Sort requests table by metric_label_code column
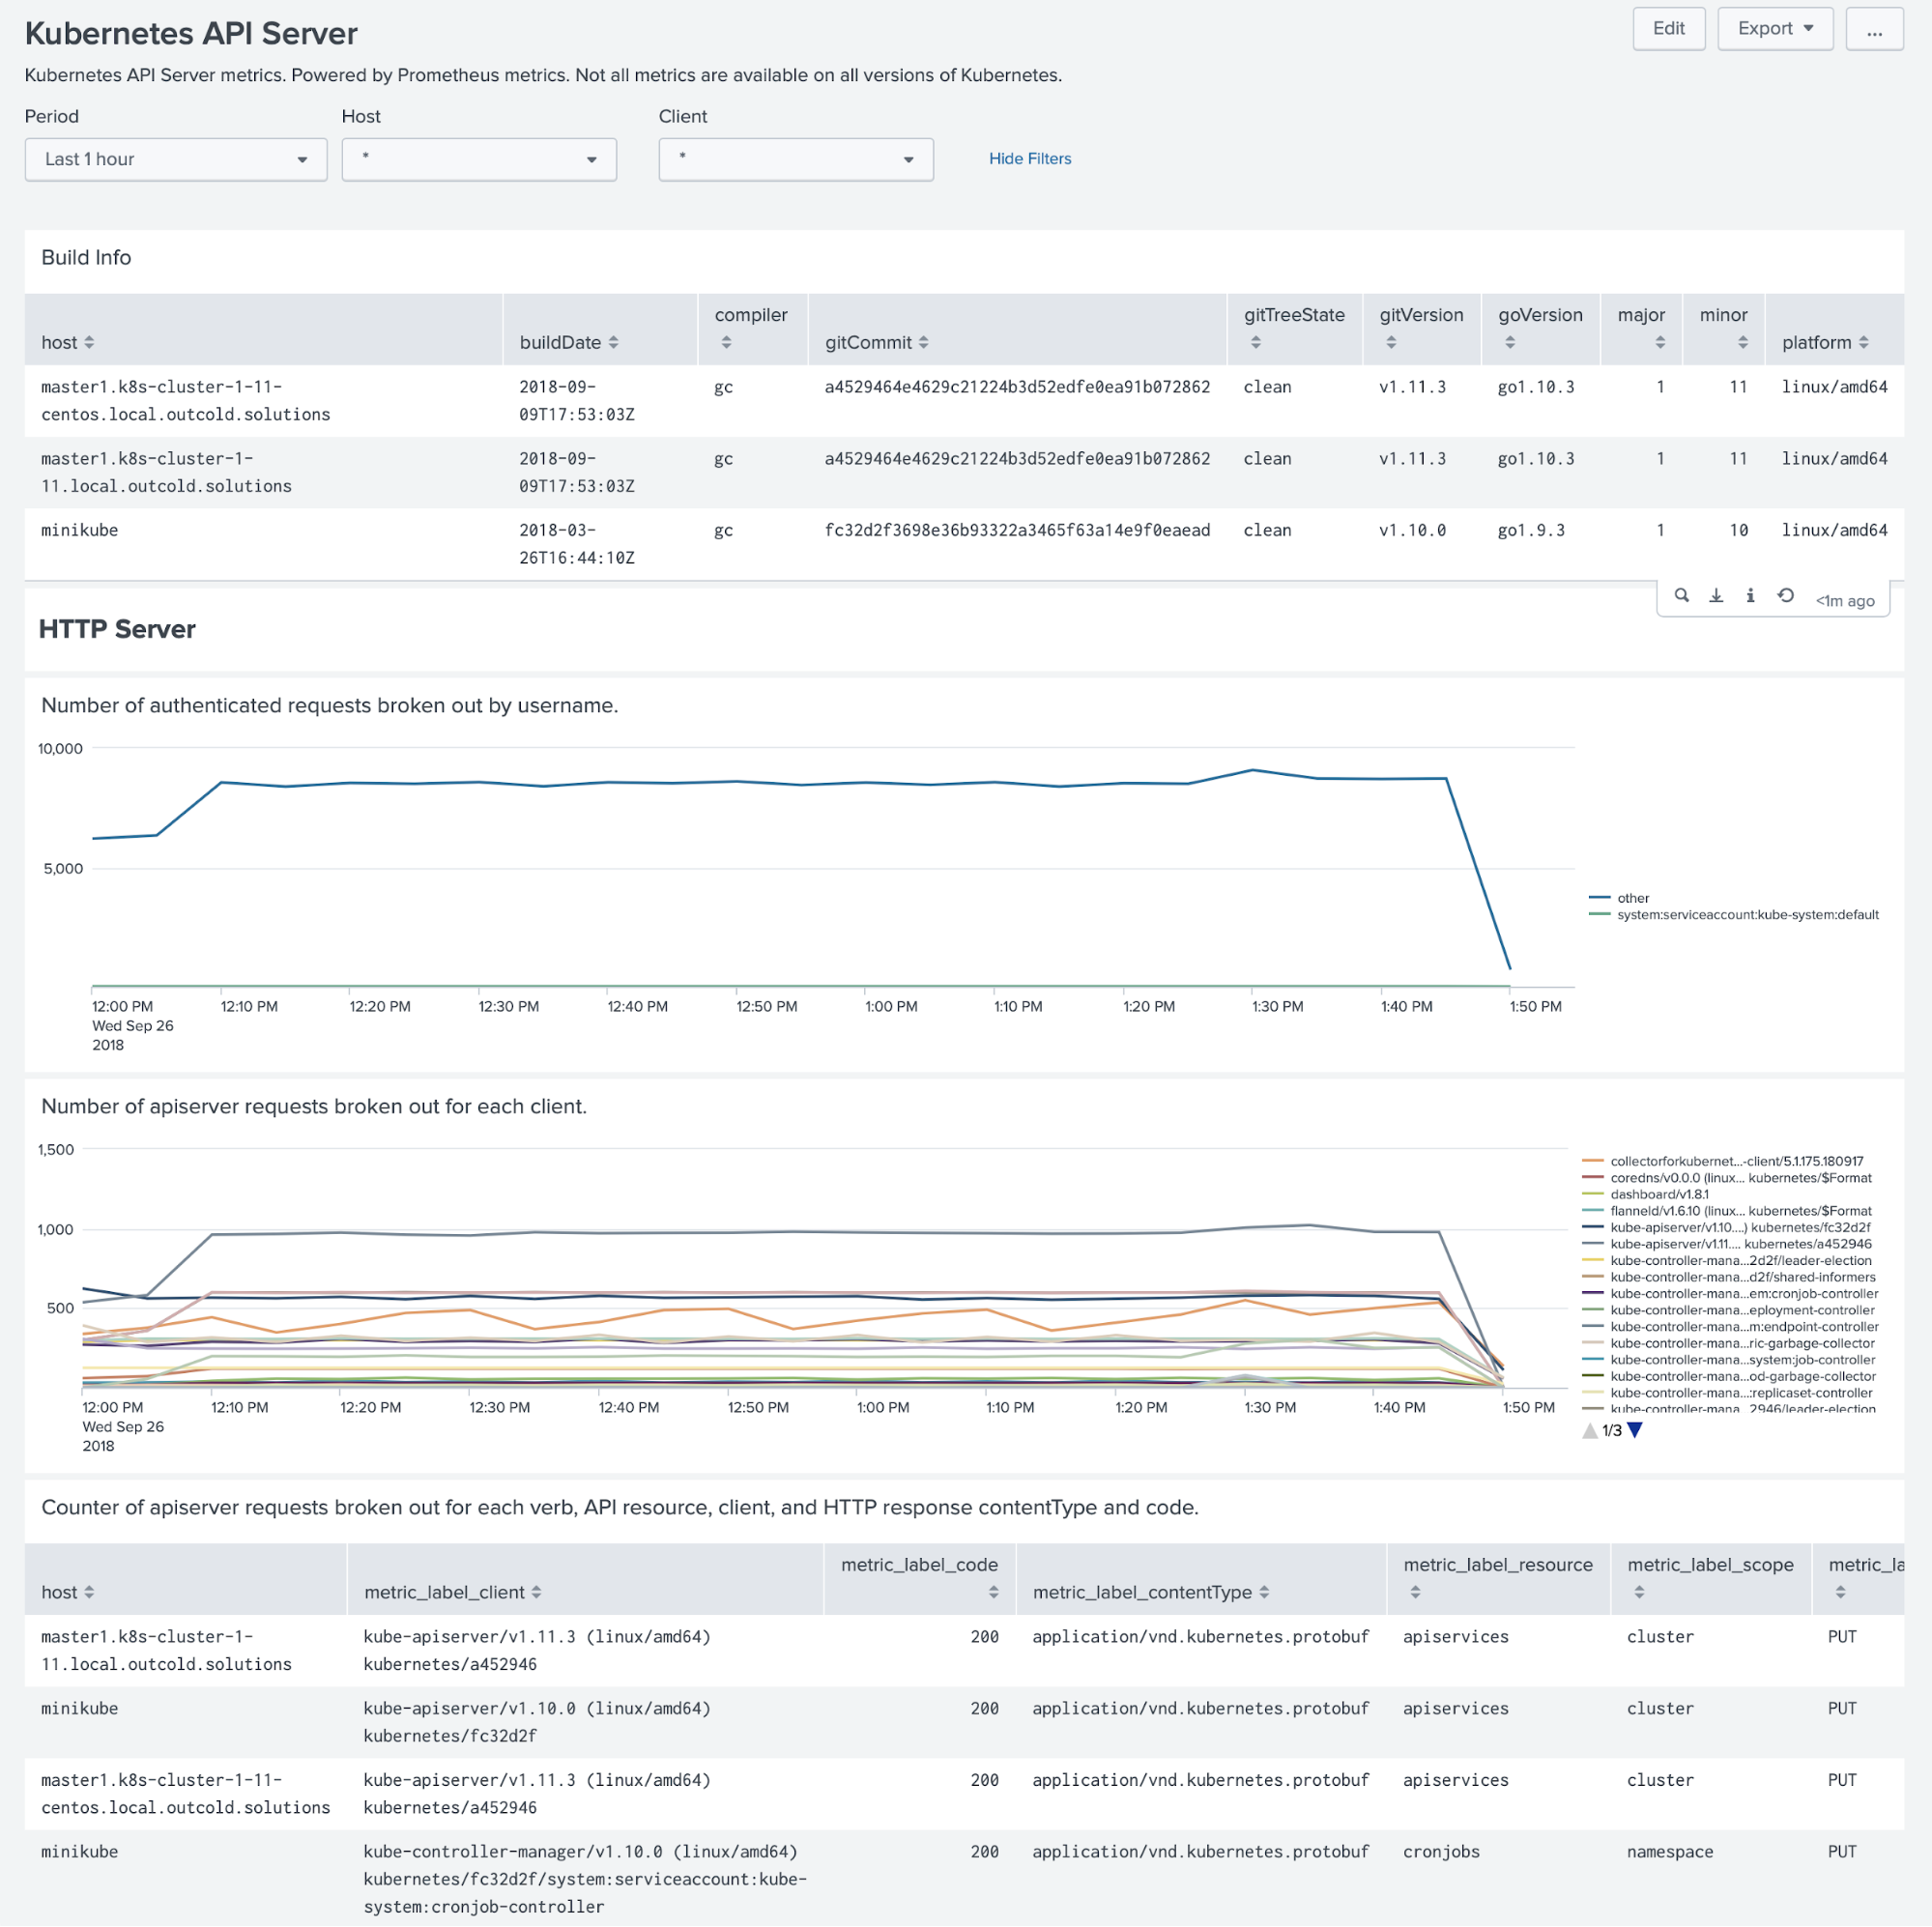 pyautogui.click(x=919, y=1579)
